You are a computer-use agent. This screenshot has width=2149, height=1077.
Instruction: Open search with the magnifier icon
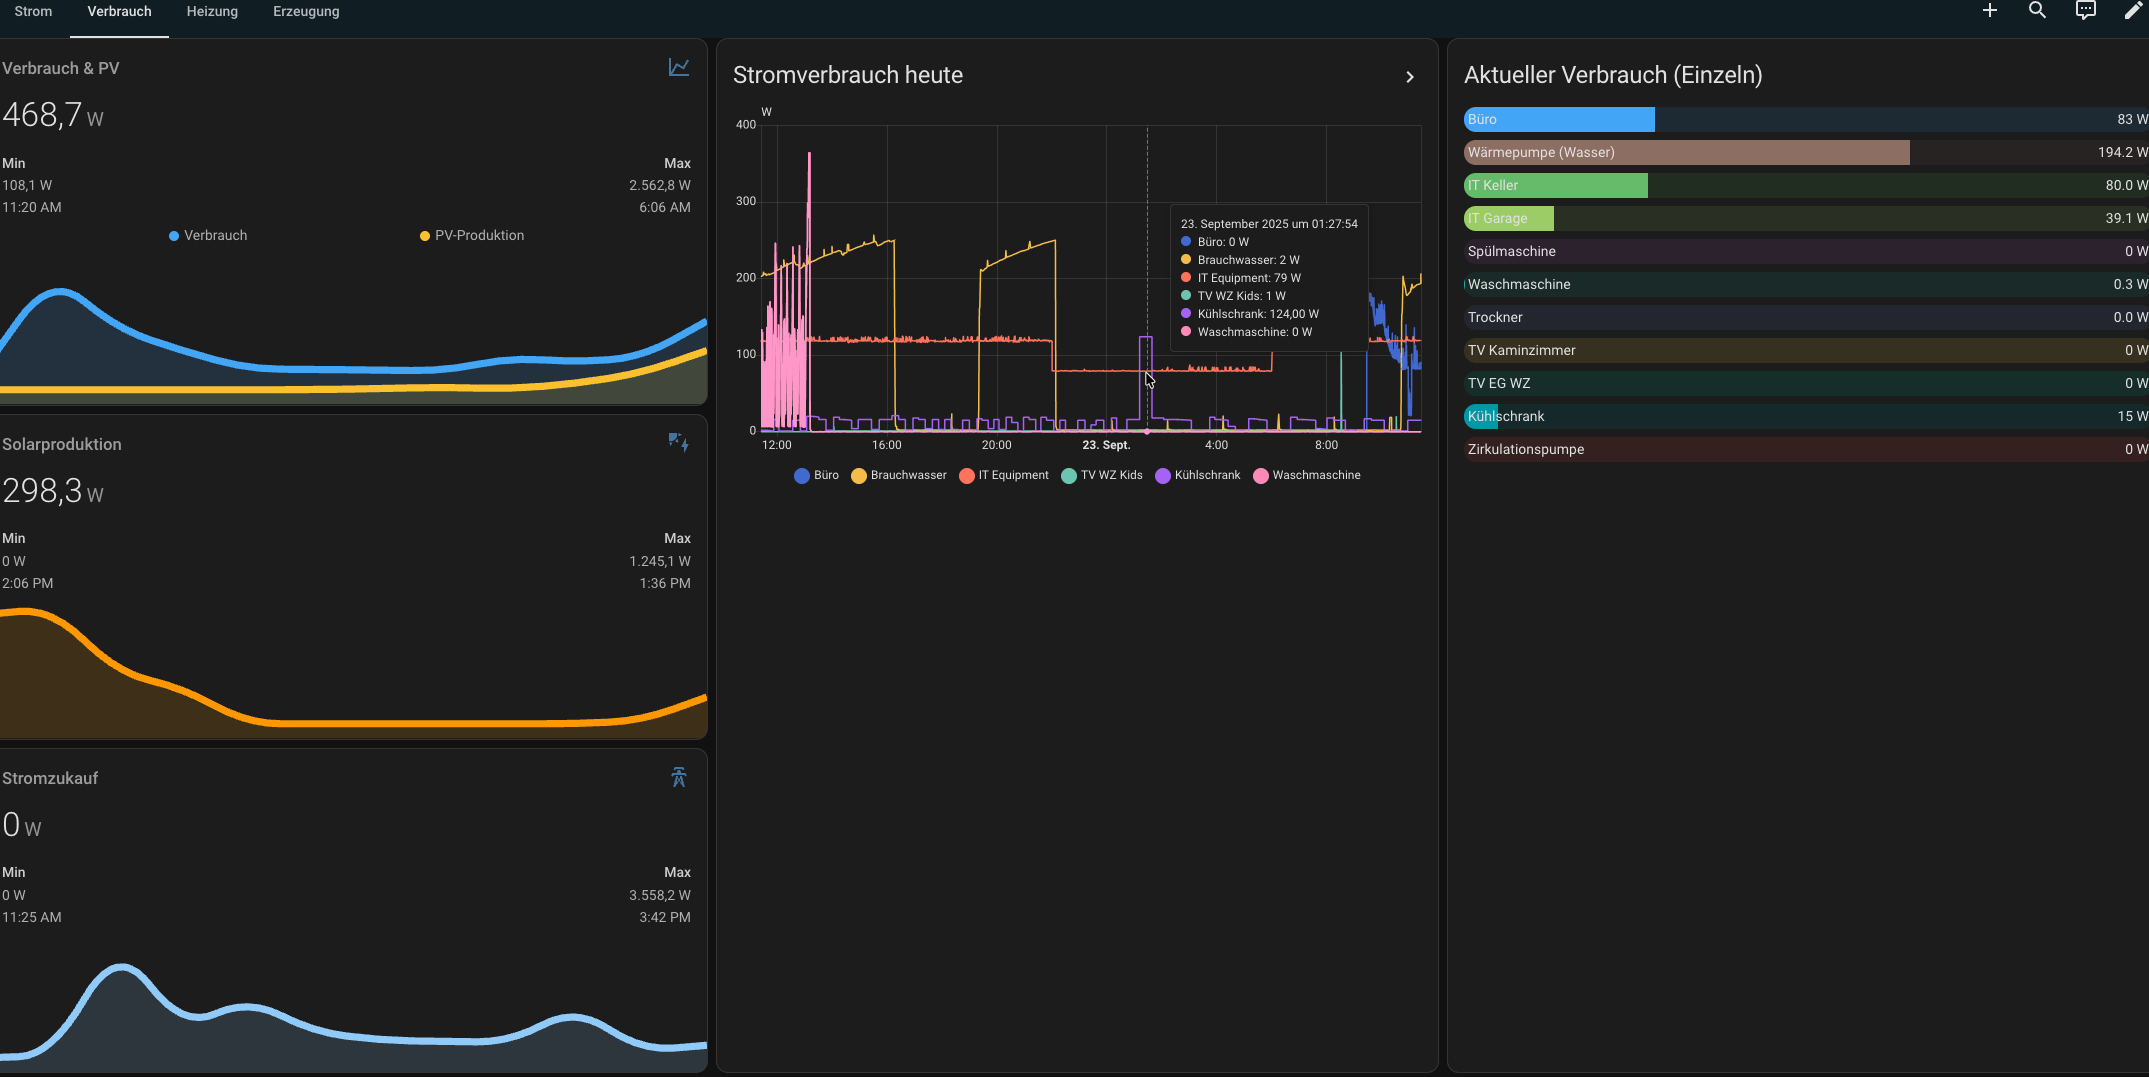(2037, 11)
